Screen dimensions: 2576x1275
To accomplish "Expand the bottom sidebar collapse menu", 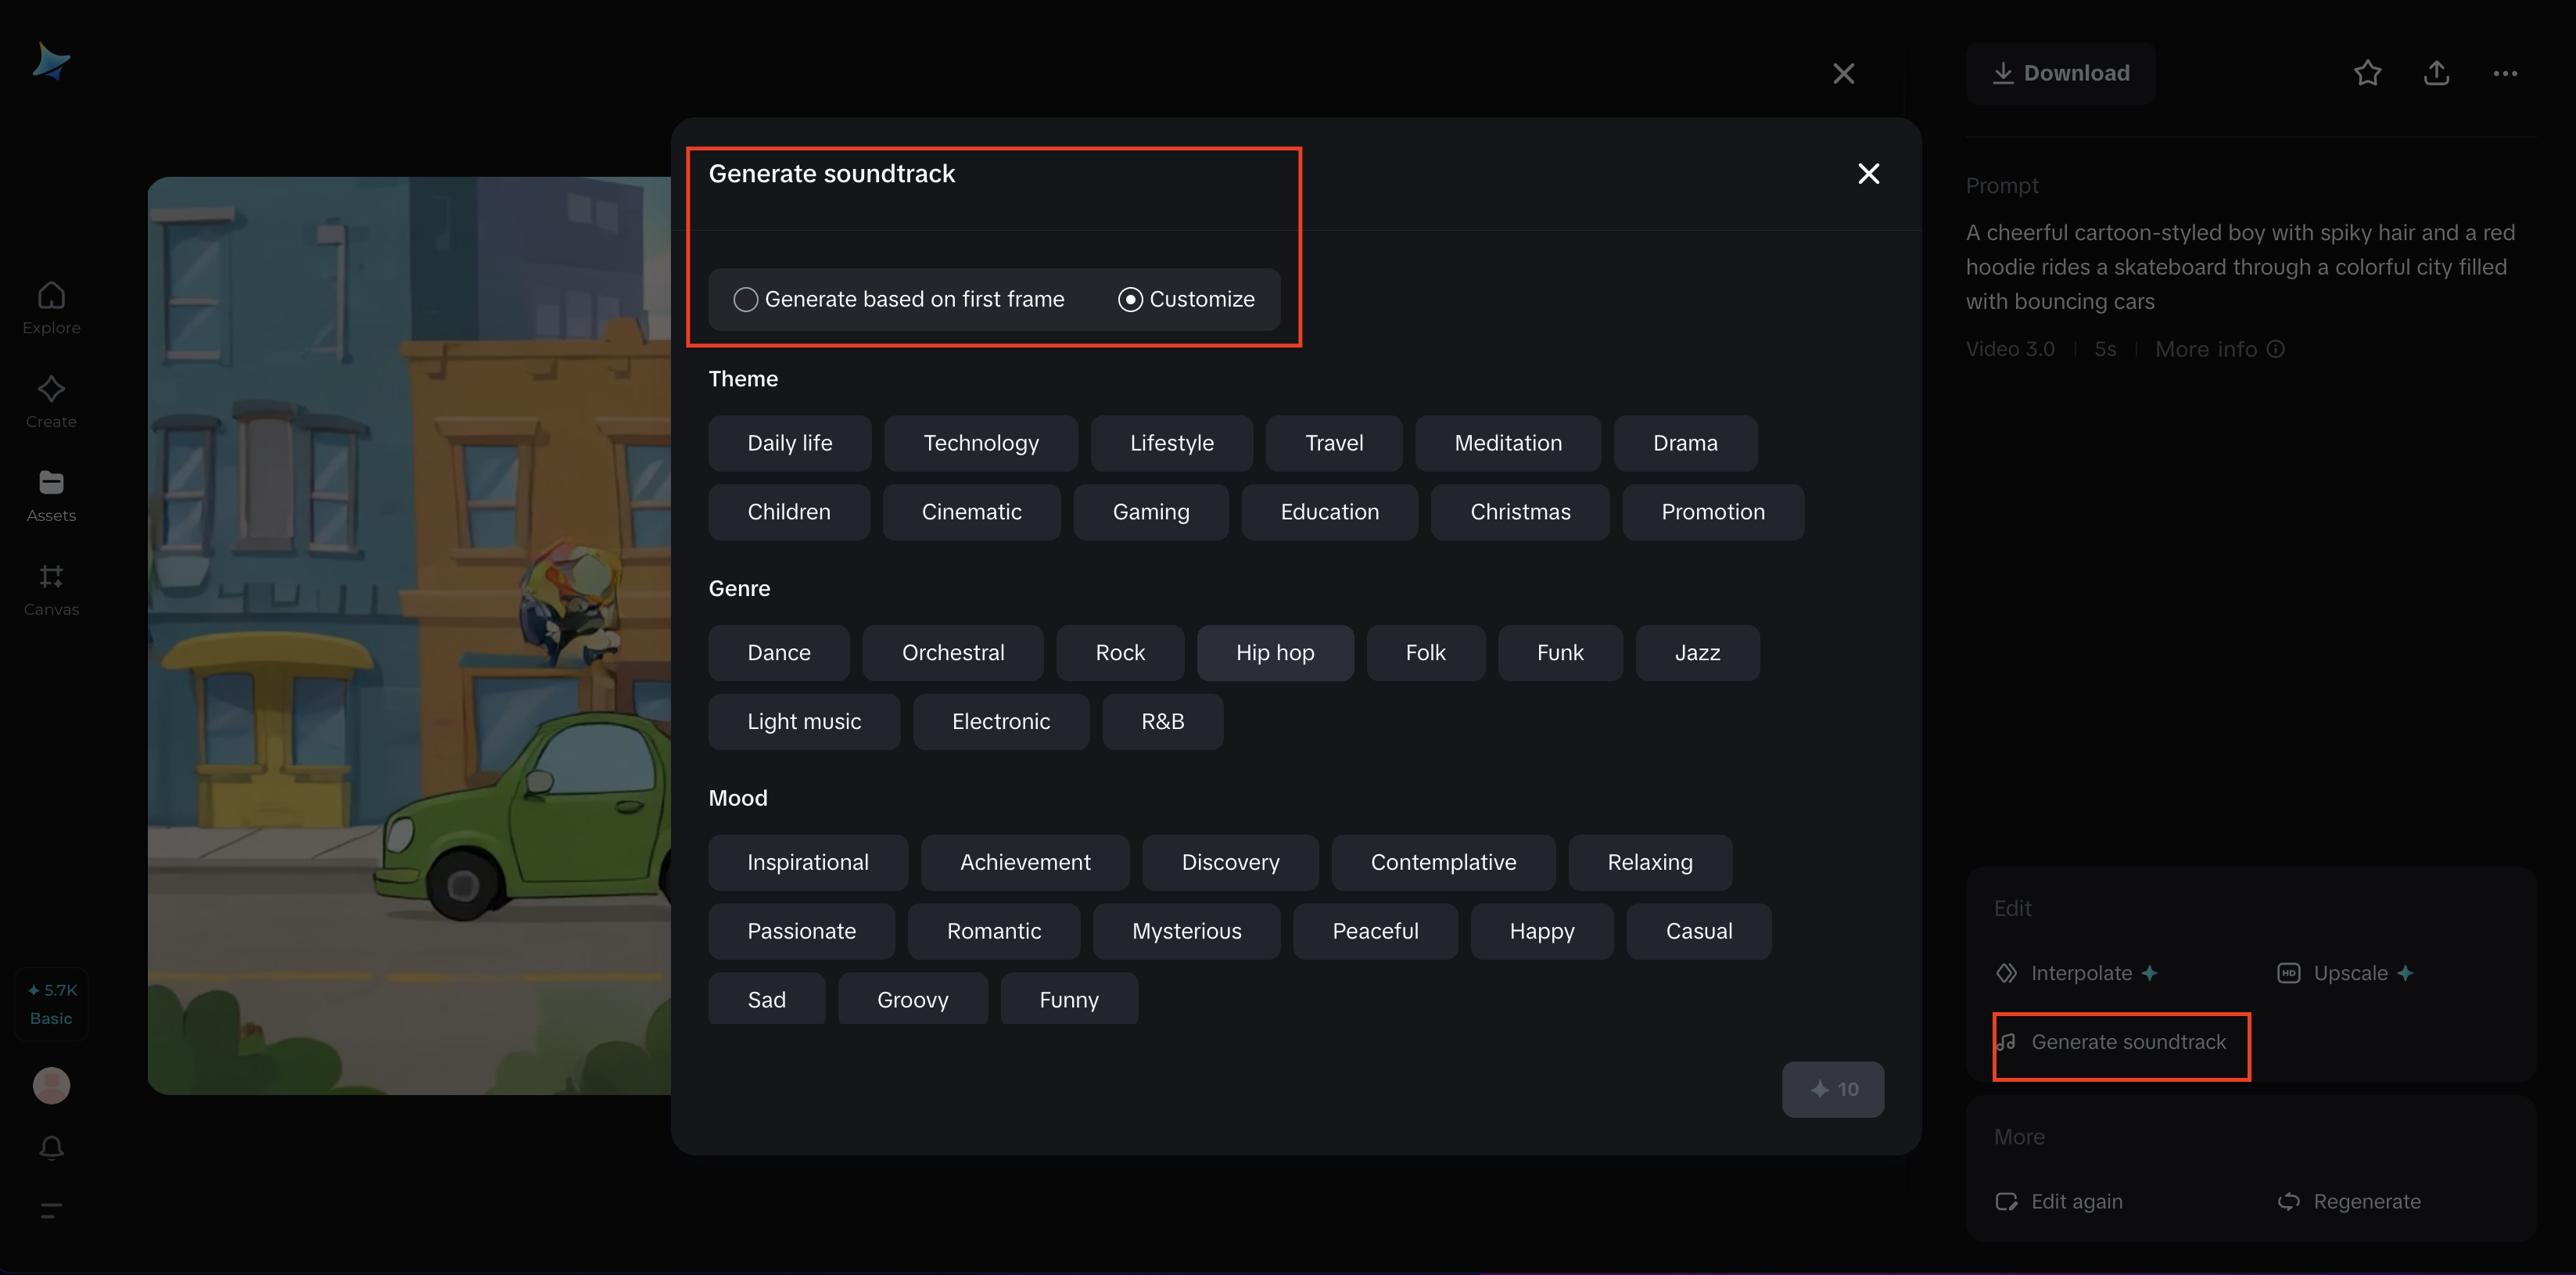I will click(51, 1210).
